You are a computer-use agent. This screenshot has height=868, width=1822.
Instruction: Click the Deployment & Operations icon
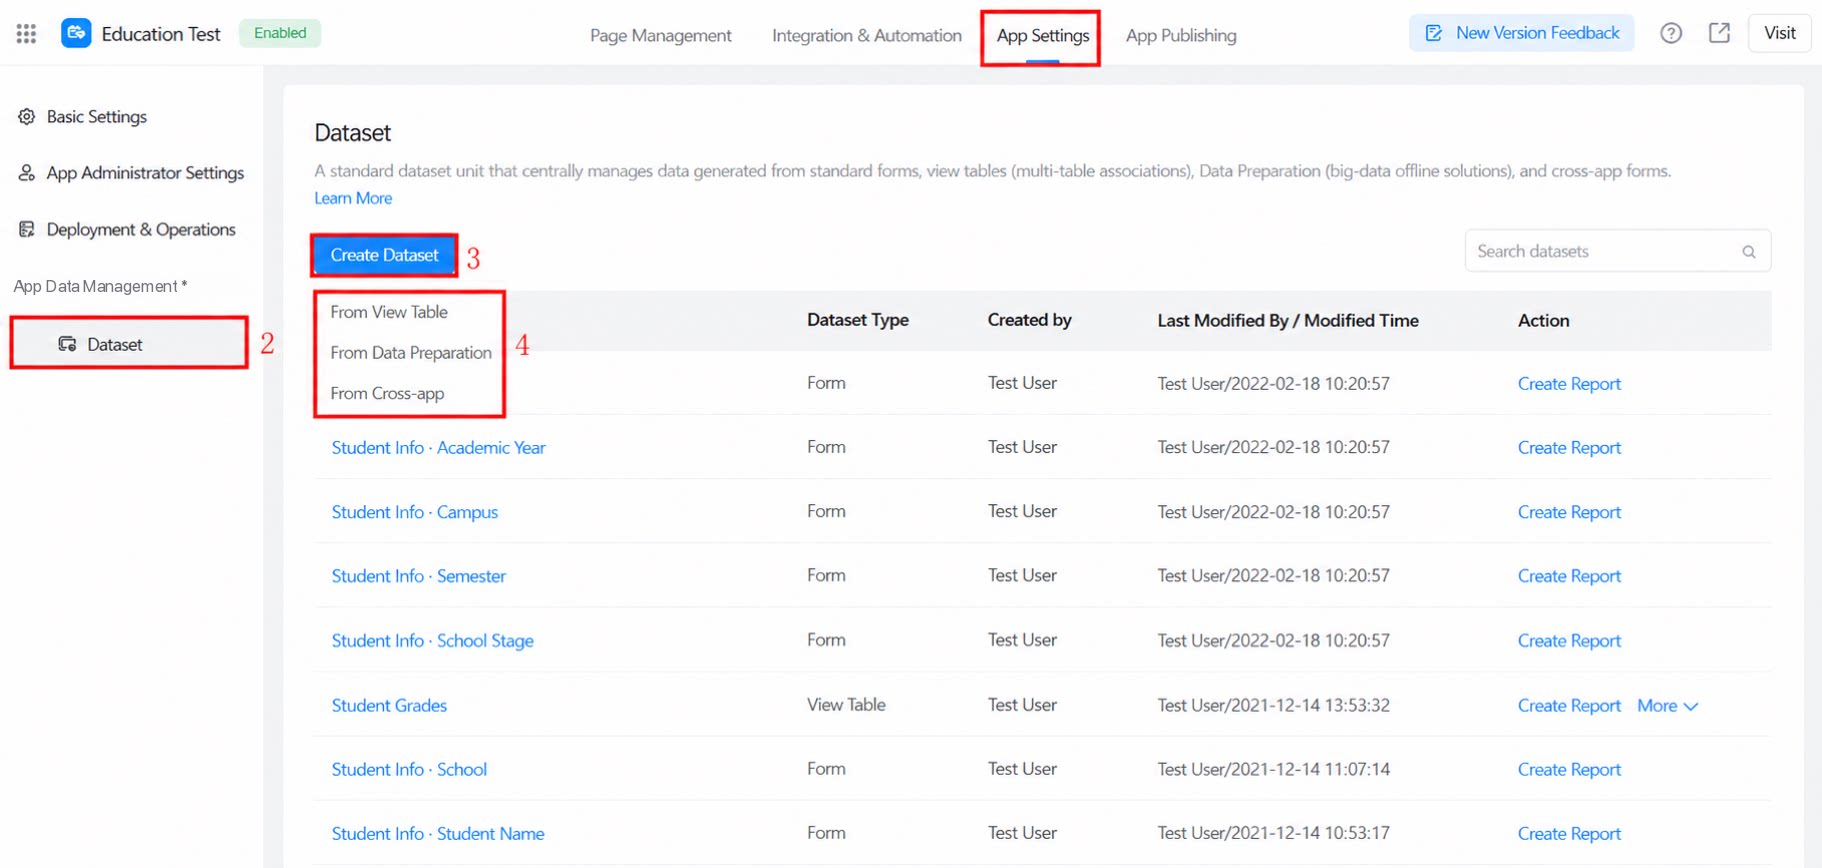click(x=27, y=229)
